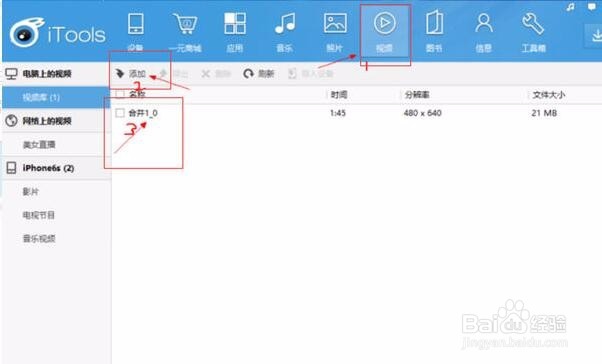Click the greyed-out export toolbar button
602x364 pixels.
pyautogui.click(x=174, y=73)
